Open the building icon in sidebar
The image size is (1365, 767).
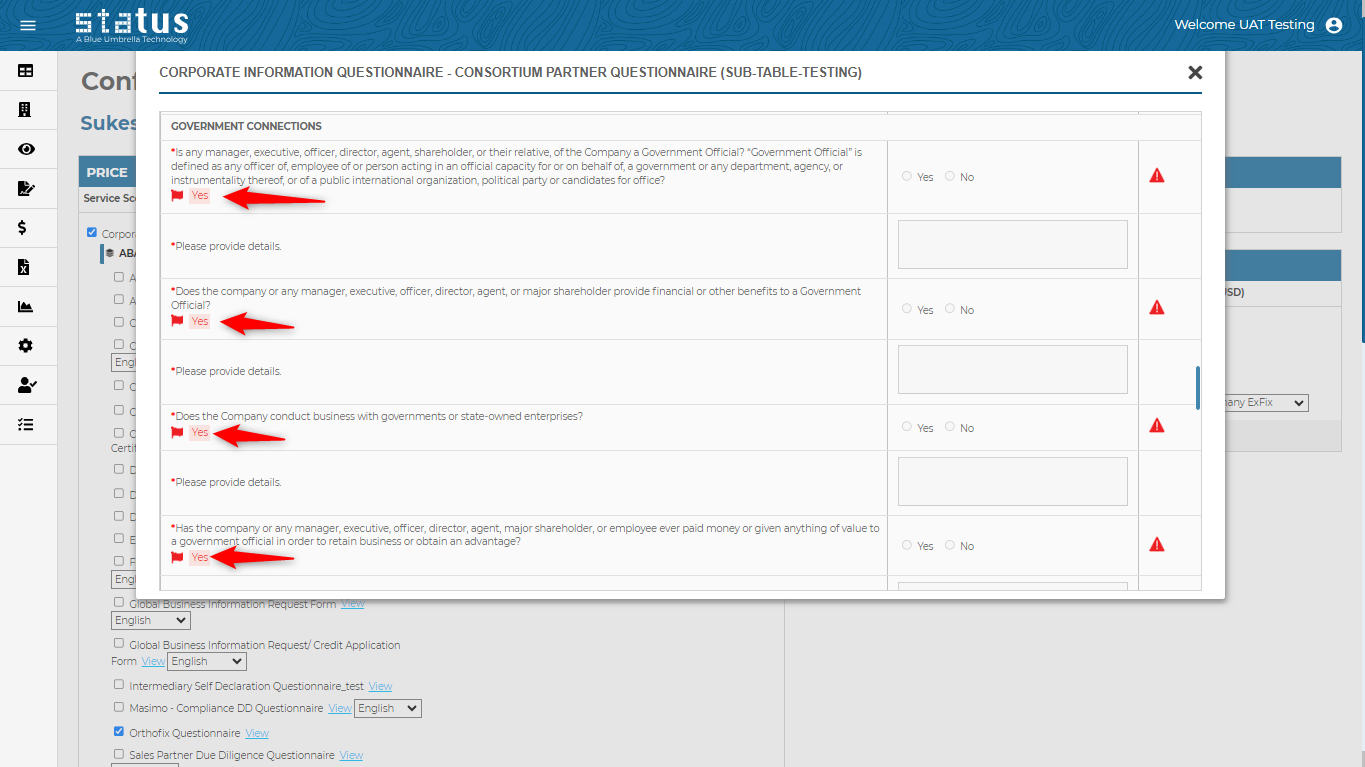26,110
